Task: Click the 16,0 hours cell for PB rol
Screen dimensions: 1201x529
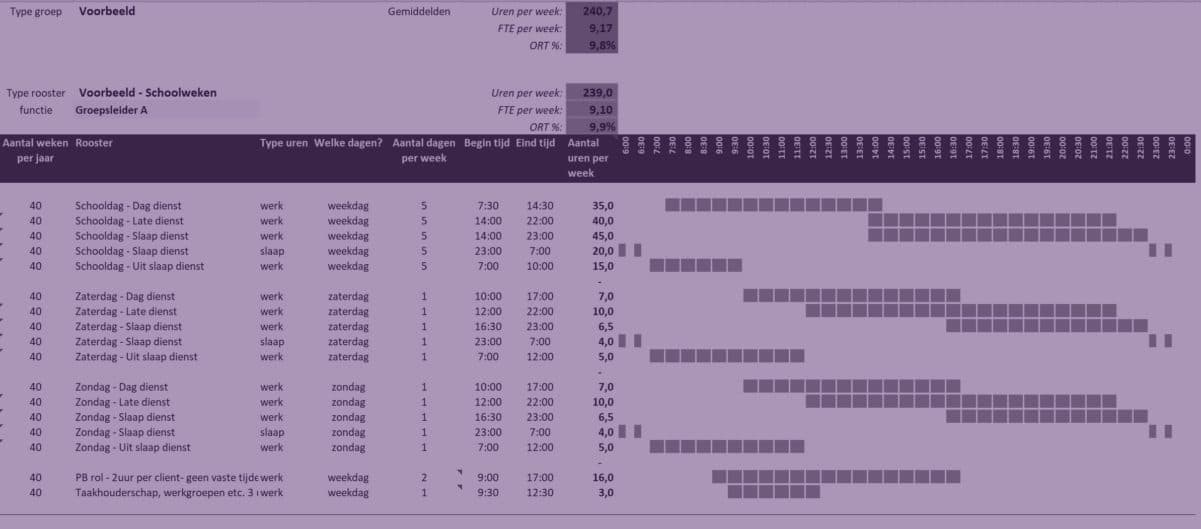Action: click(602, 478)
